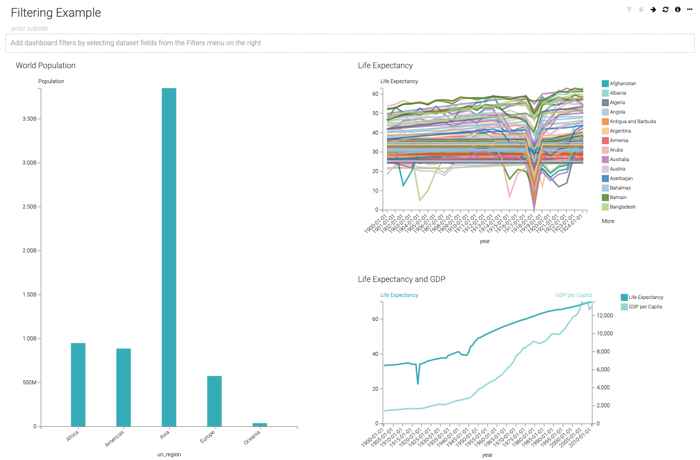Toggle GDP per Capita legend series
This screenshot has height=460, width=700.
coord(645,307)
